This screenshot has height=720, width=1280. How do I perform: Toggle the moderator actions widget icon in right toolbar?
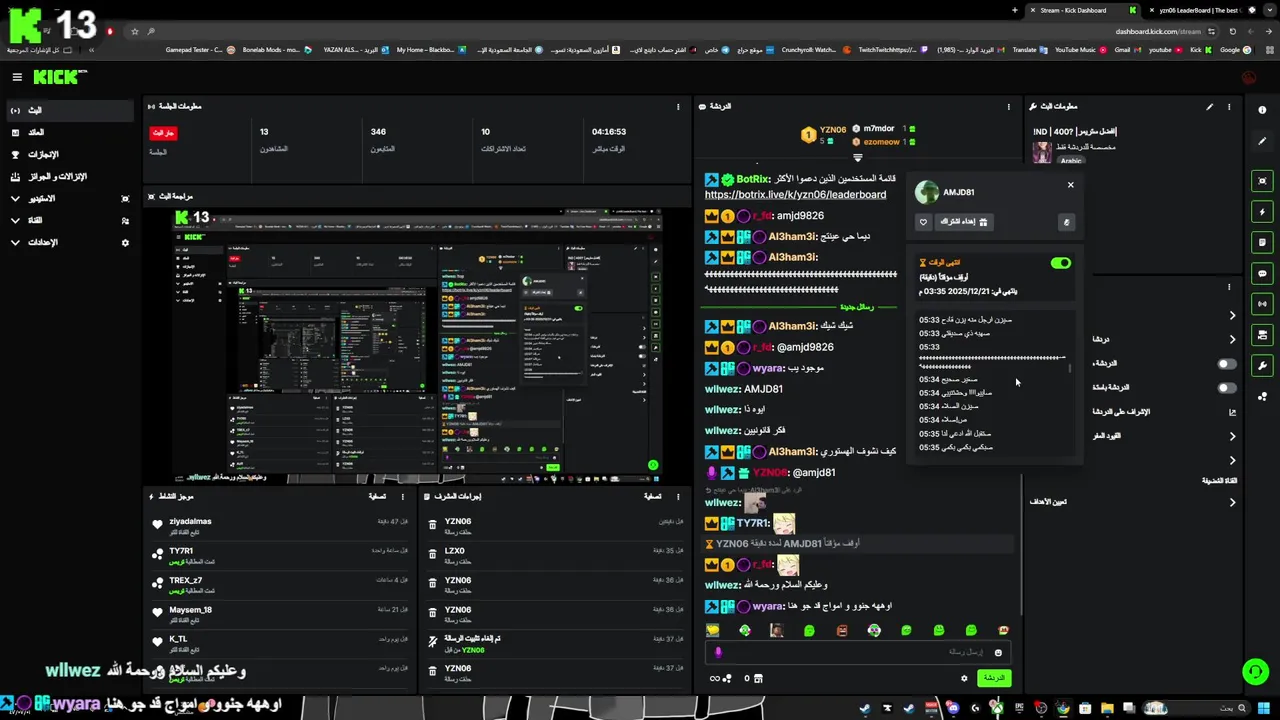[x=1262, y=335]
